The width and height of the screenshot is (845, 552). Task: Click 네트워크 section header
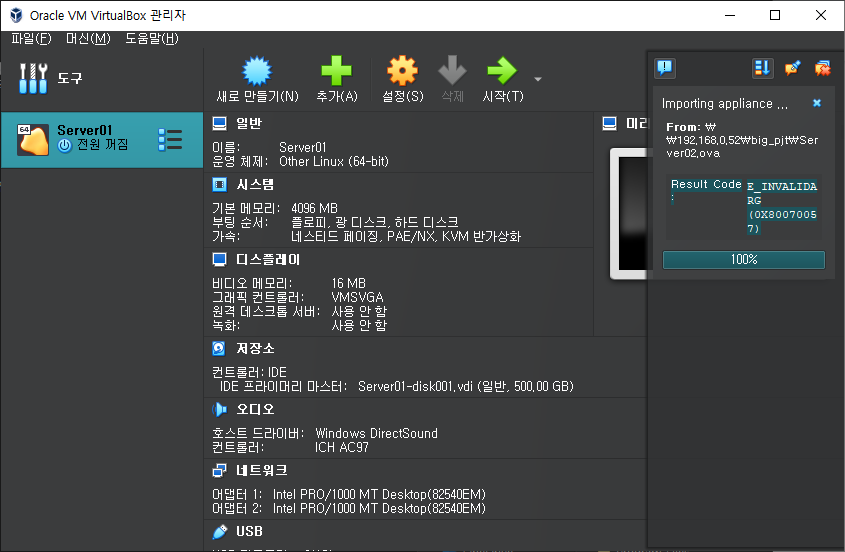pyautogui.click(x=261, y=470)
